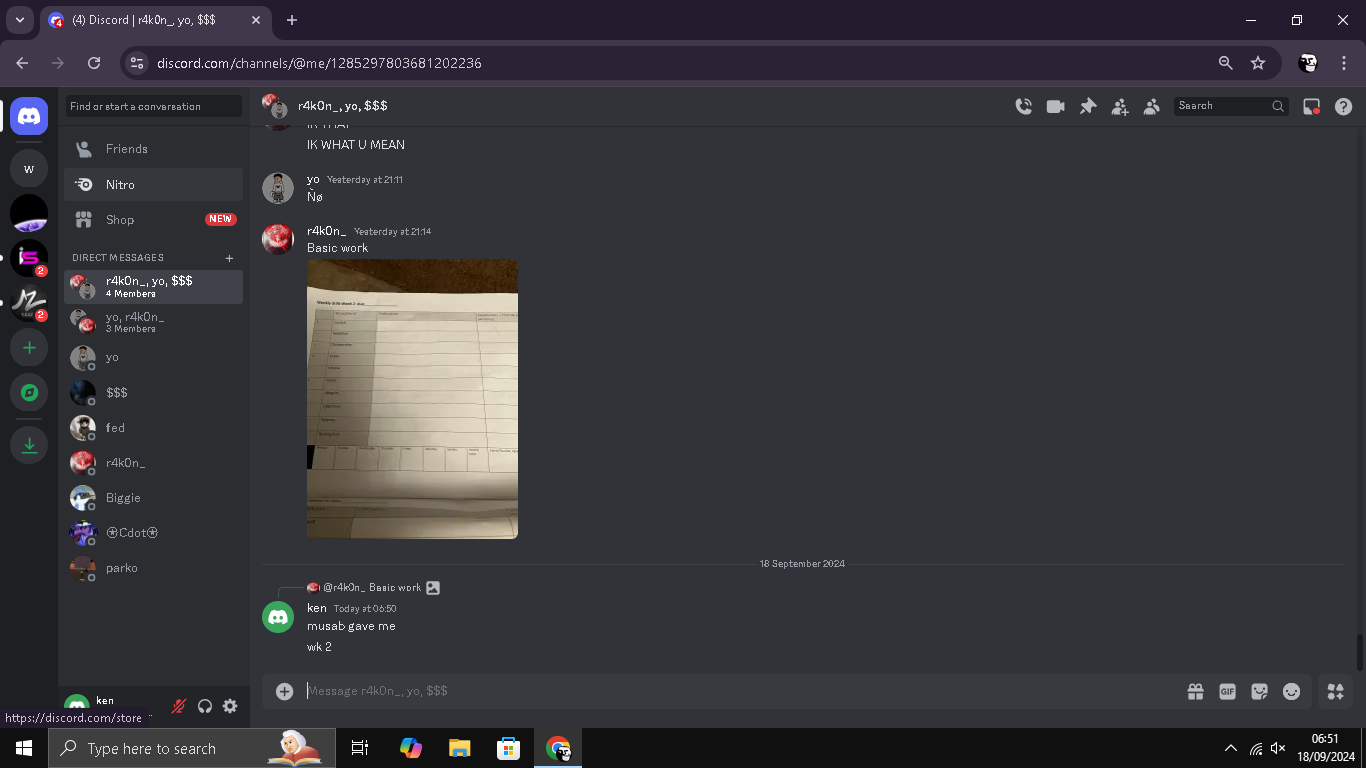The height and width of the screenshot is (768, 1366).
Task: Open Windows Start menu
Action: tap(24, 748)
